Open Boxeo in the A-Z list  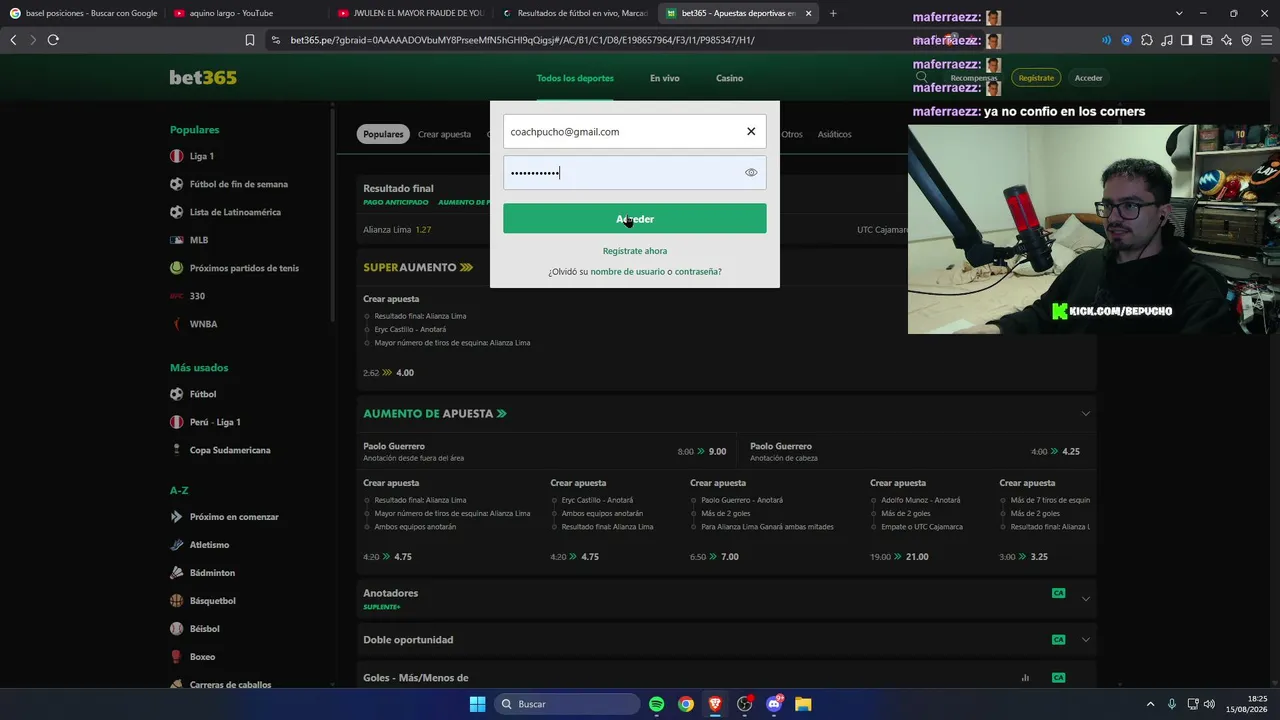tap(202, 657)
